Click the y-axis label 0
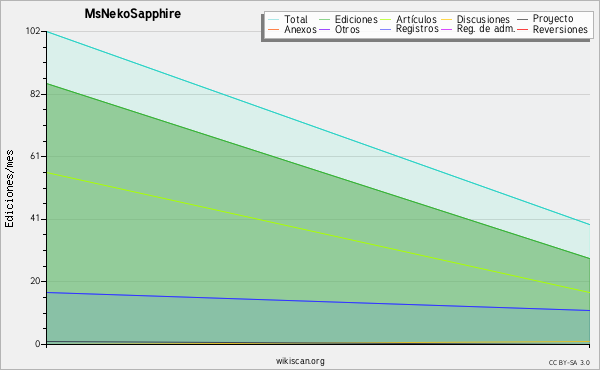Screen dimensions: 600x370 (38, 344)
